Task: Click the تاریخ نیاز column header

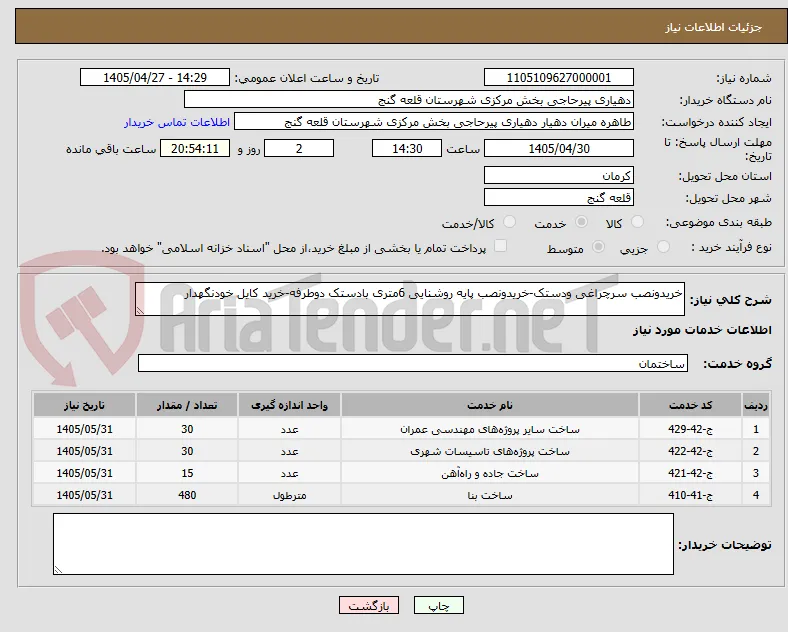Action: [x=84, y=405]
